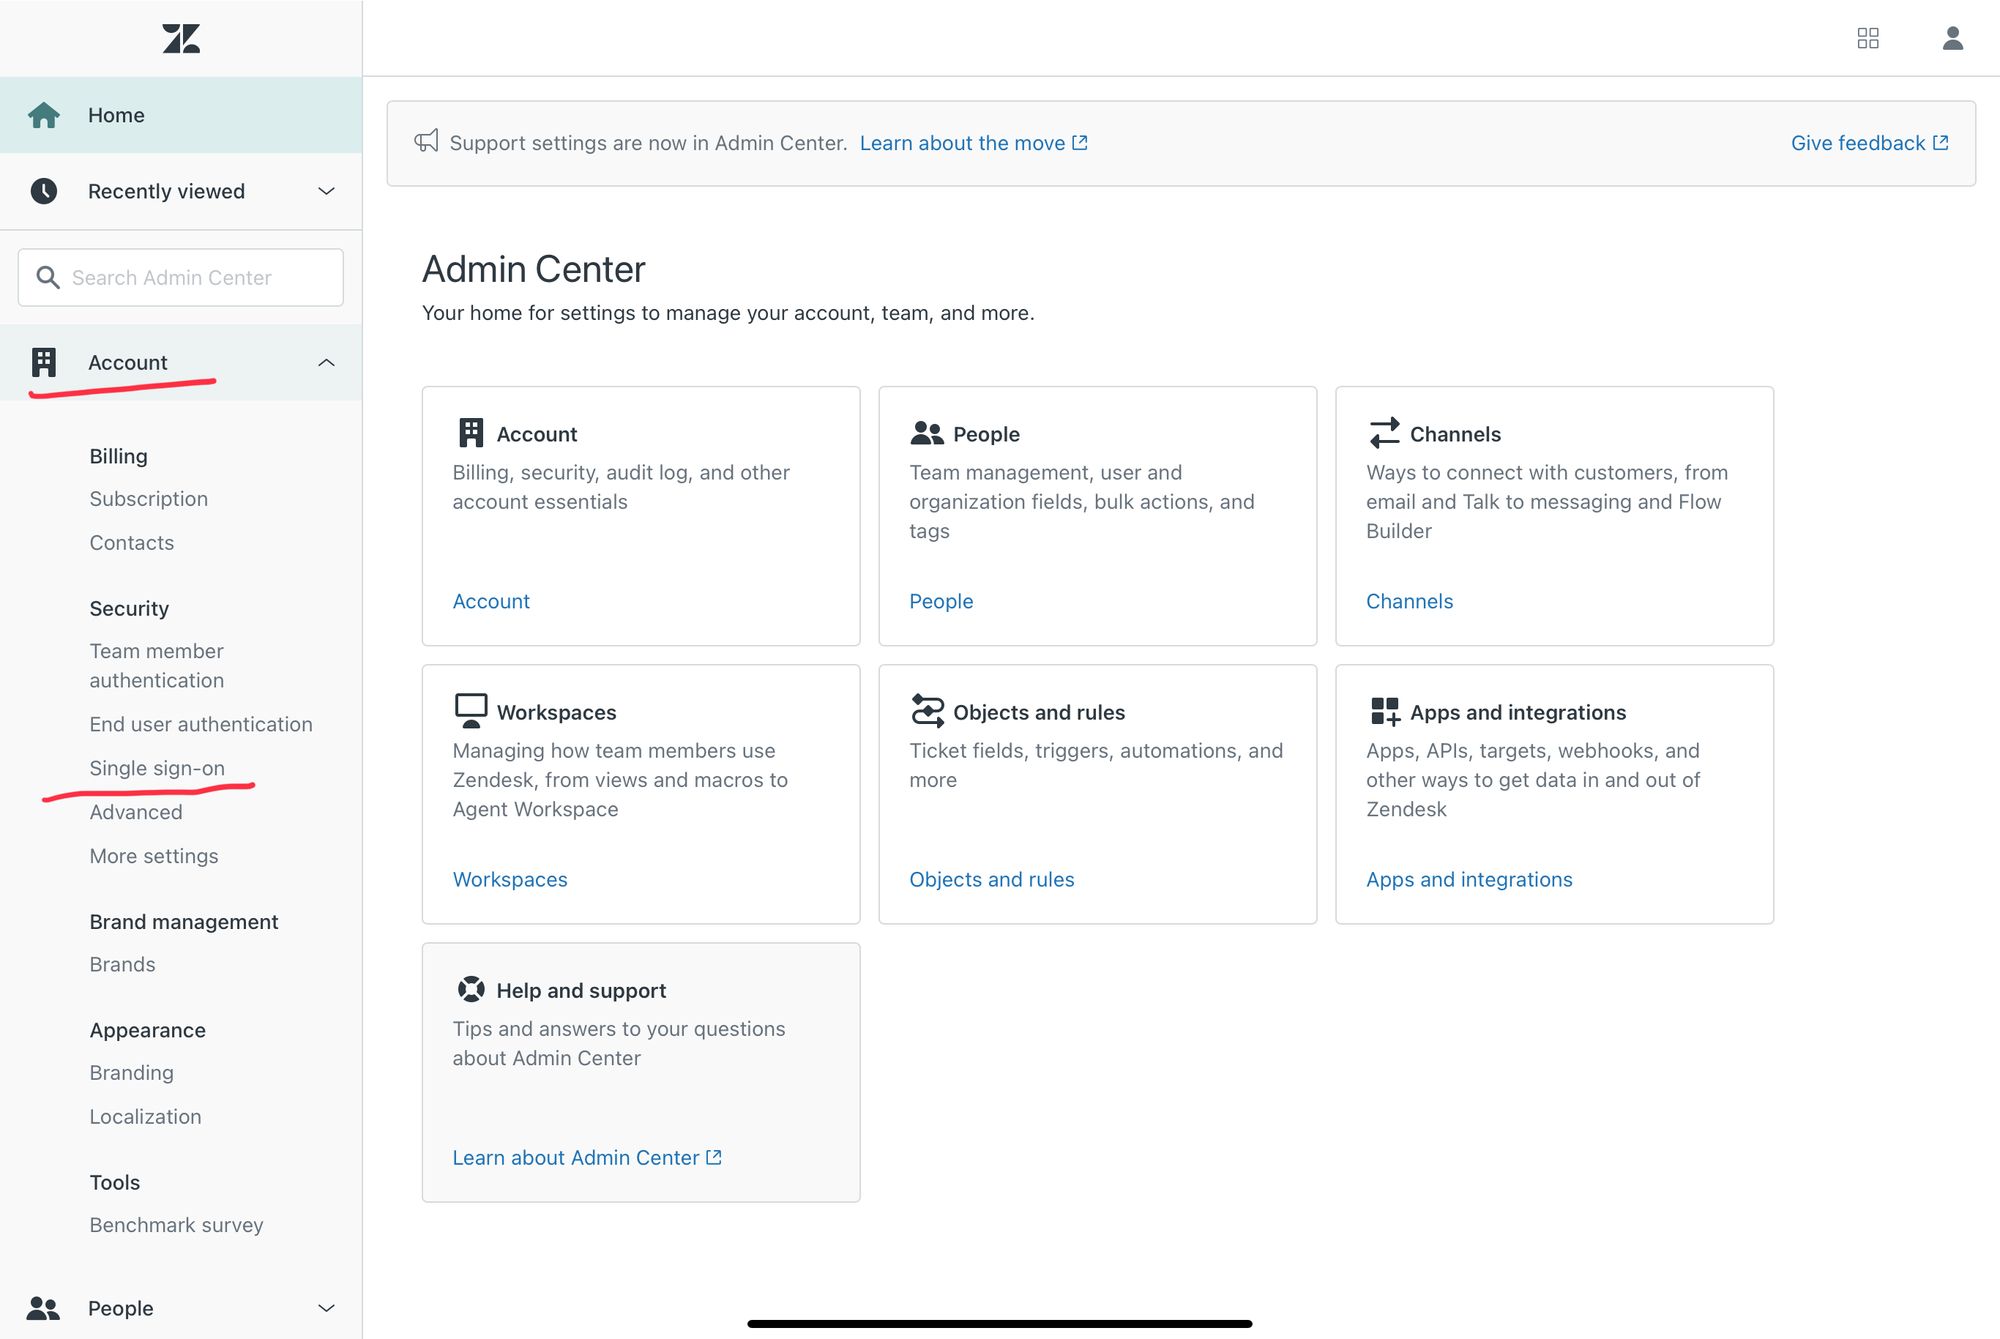Click the Admin Center page title

[534, 269]
